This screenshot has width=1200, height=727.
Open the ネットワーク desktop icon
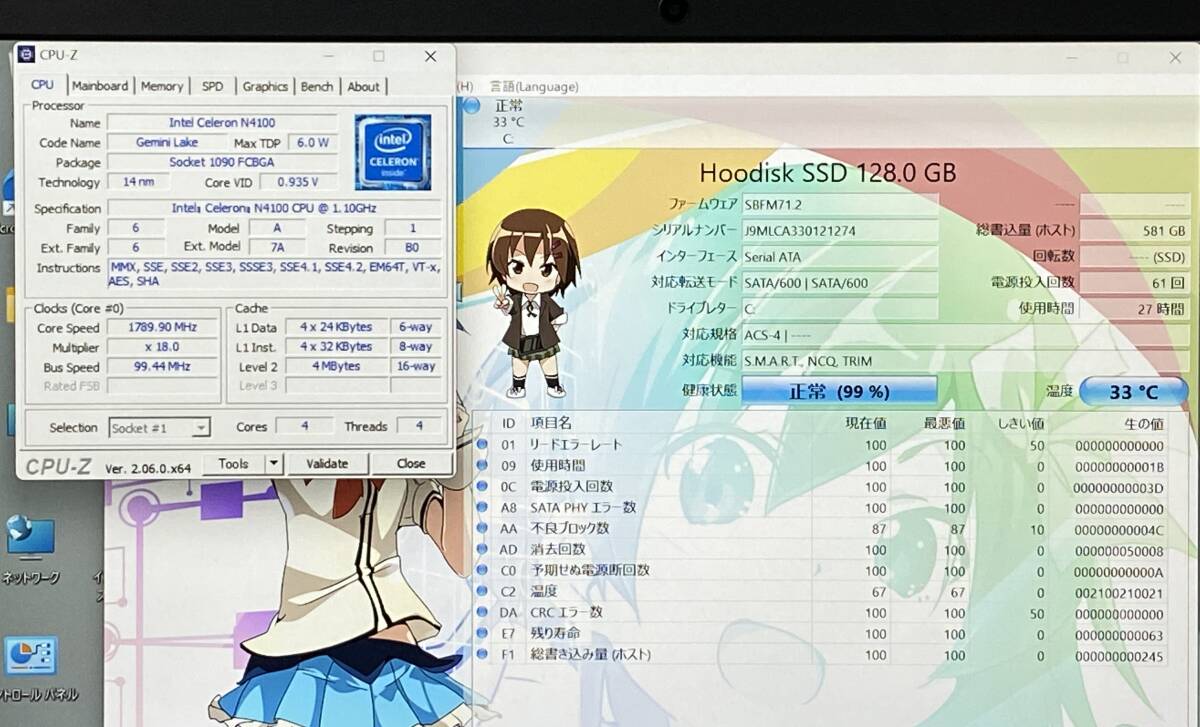coord(30,551)
